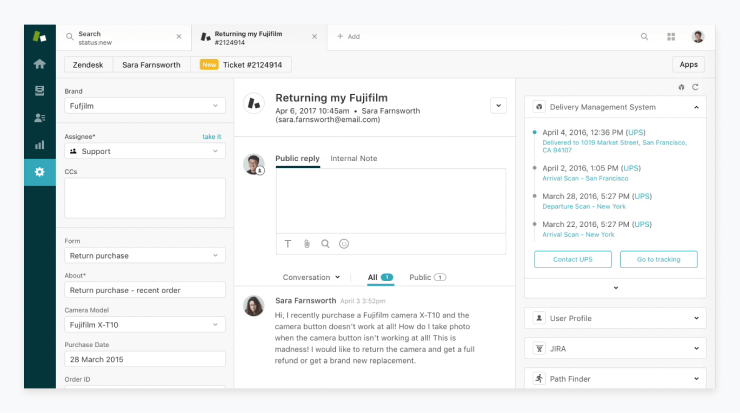Click the Go to tracking button
The image size is (740, 413).
(x=658, y=259)
